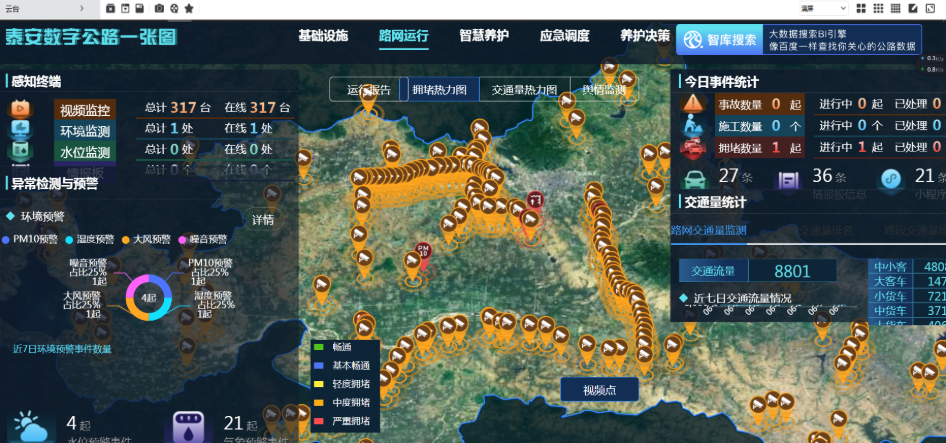This screenshot has height=443, width=946.
Task: Click green 畅通 legend swatch
Action: tap(320, 347)
